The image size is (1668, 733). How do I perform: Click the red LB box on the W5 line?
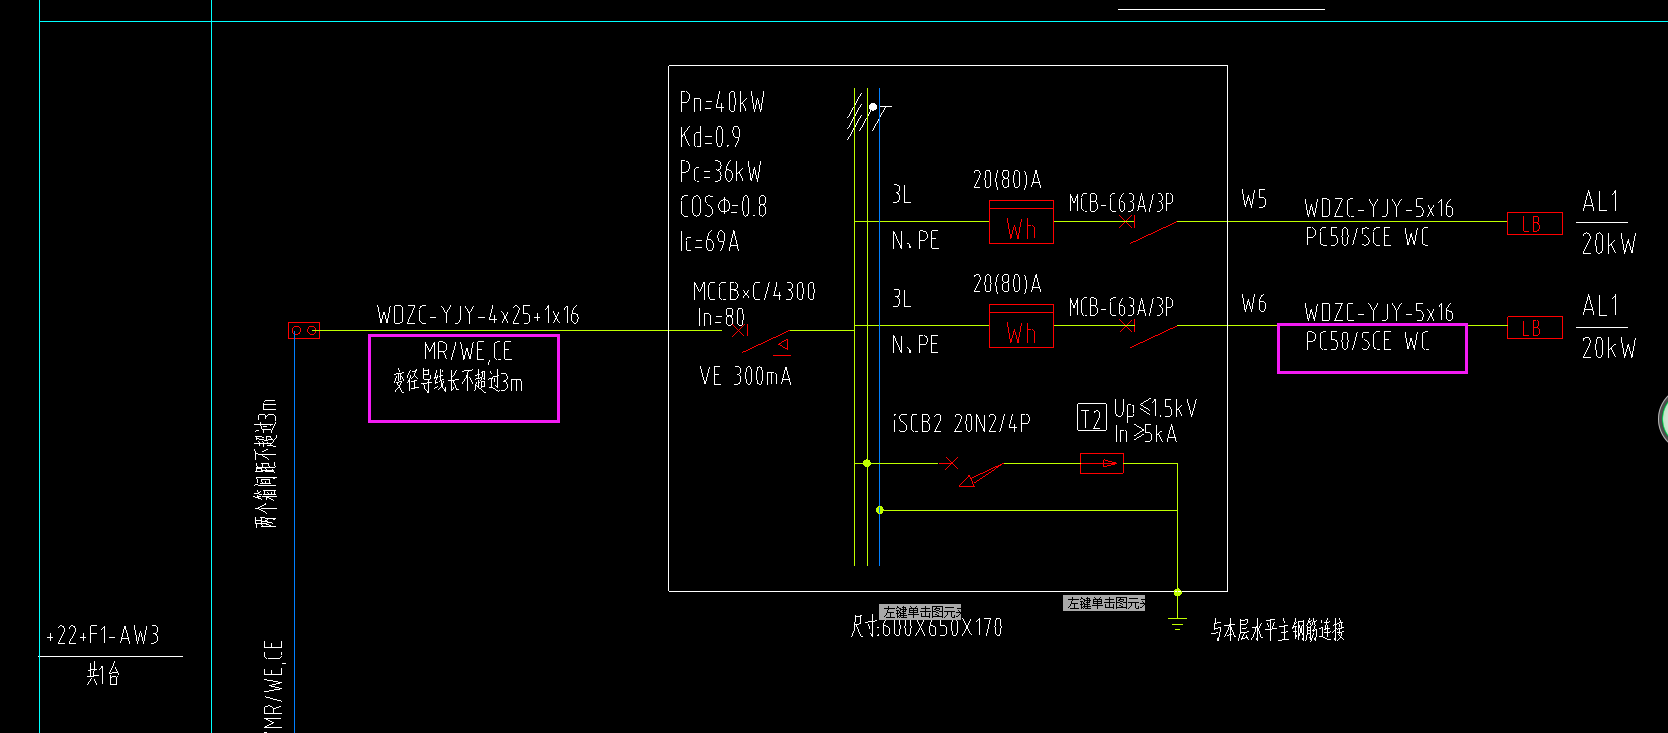[1534, 224]
